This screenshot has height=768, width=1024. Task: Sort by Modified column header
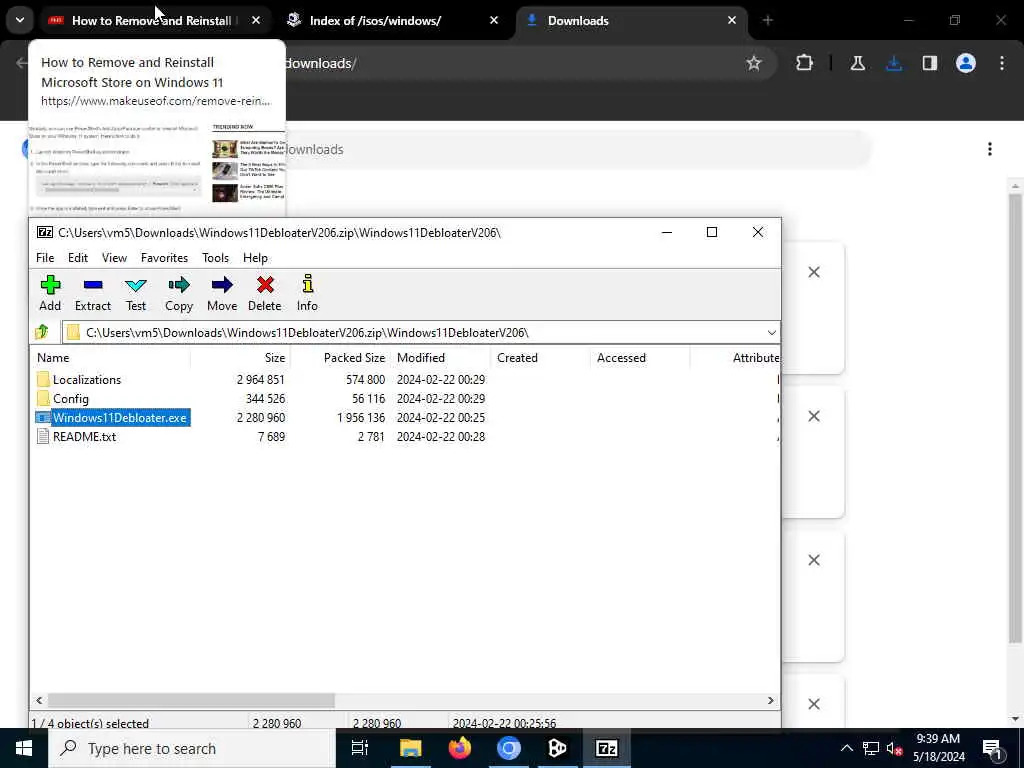pyautogui.click(x=440, y=358)
